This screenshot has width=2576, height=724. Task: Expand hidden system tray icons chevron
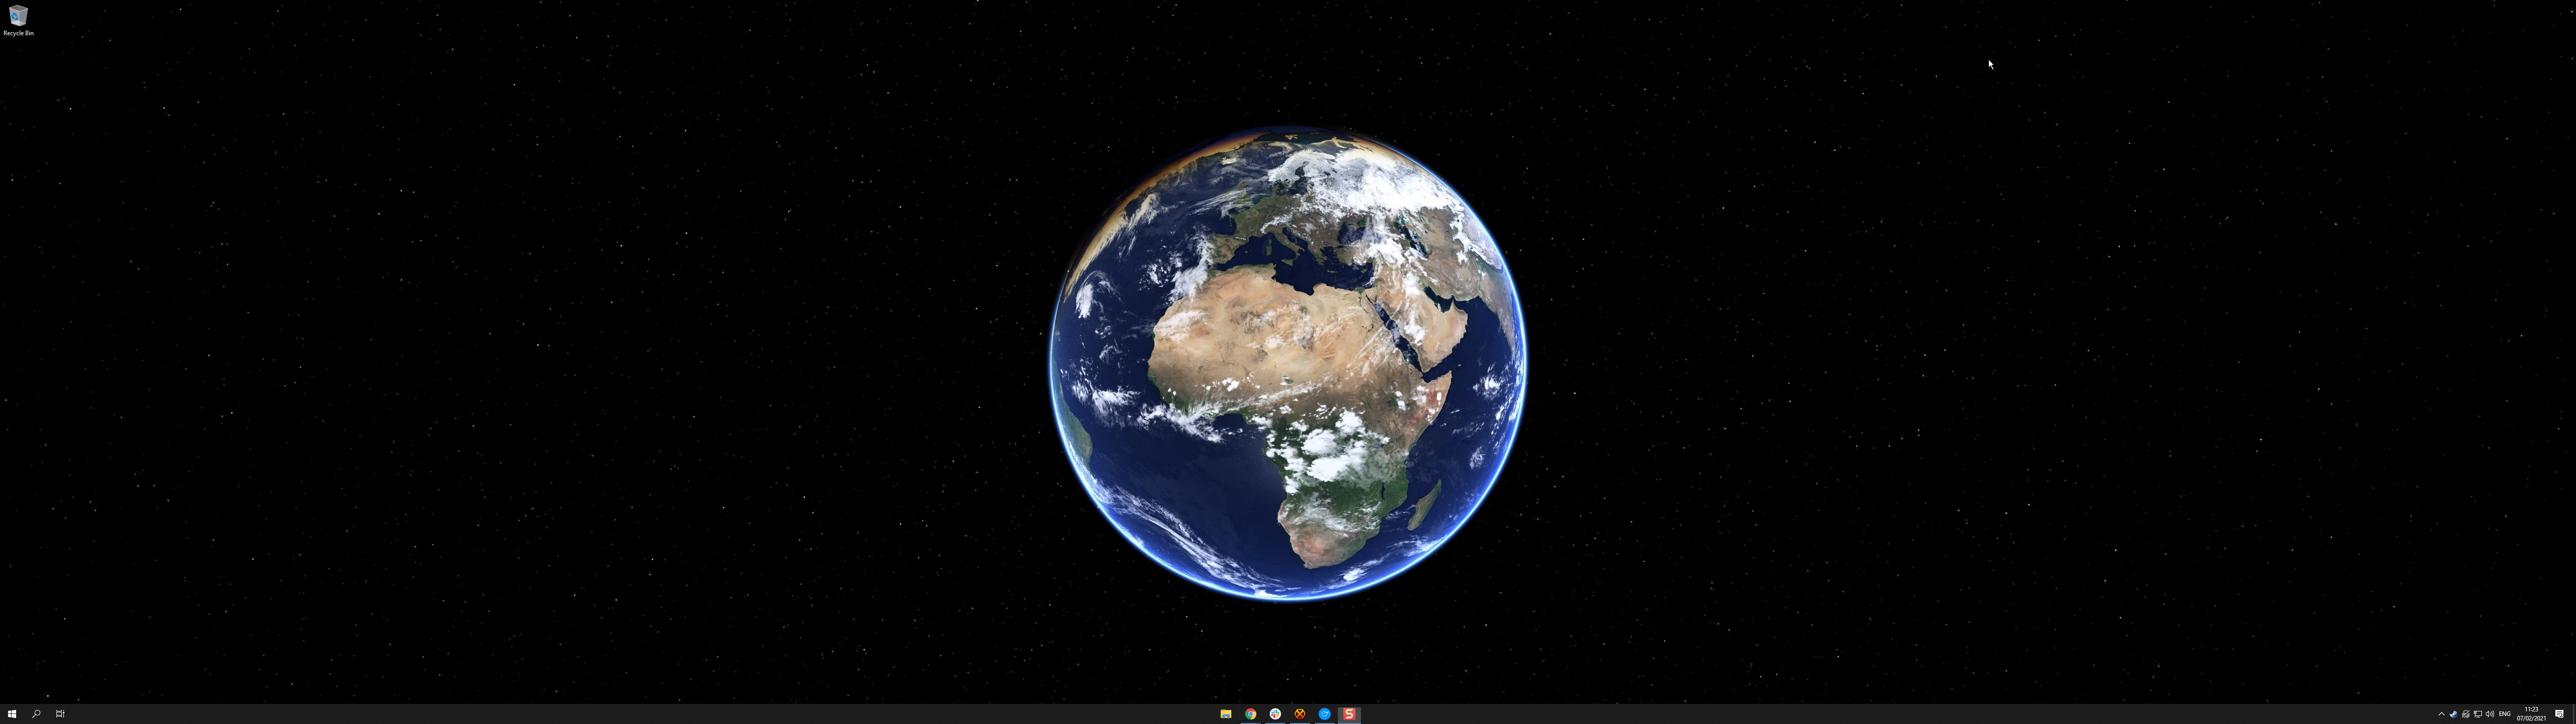(x=2442, y=714)
